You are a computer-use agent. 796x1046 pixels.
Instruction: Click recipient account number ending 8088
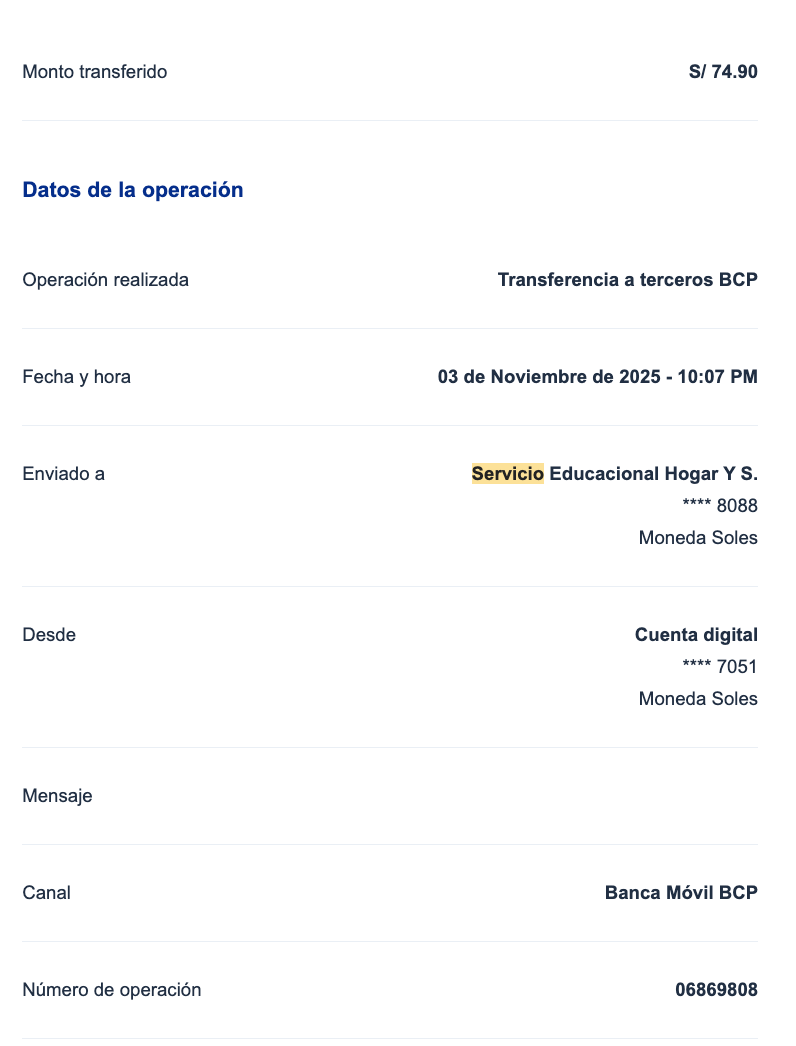click(x=718, y=506)
